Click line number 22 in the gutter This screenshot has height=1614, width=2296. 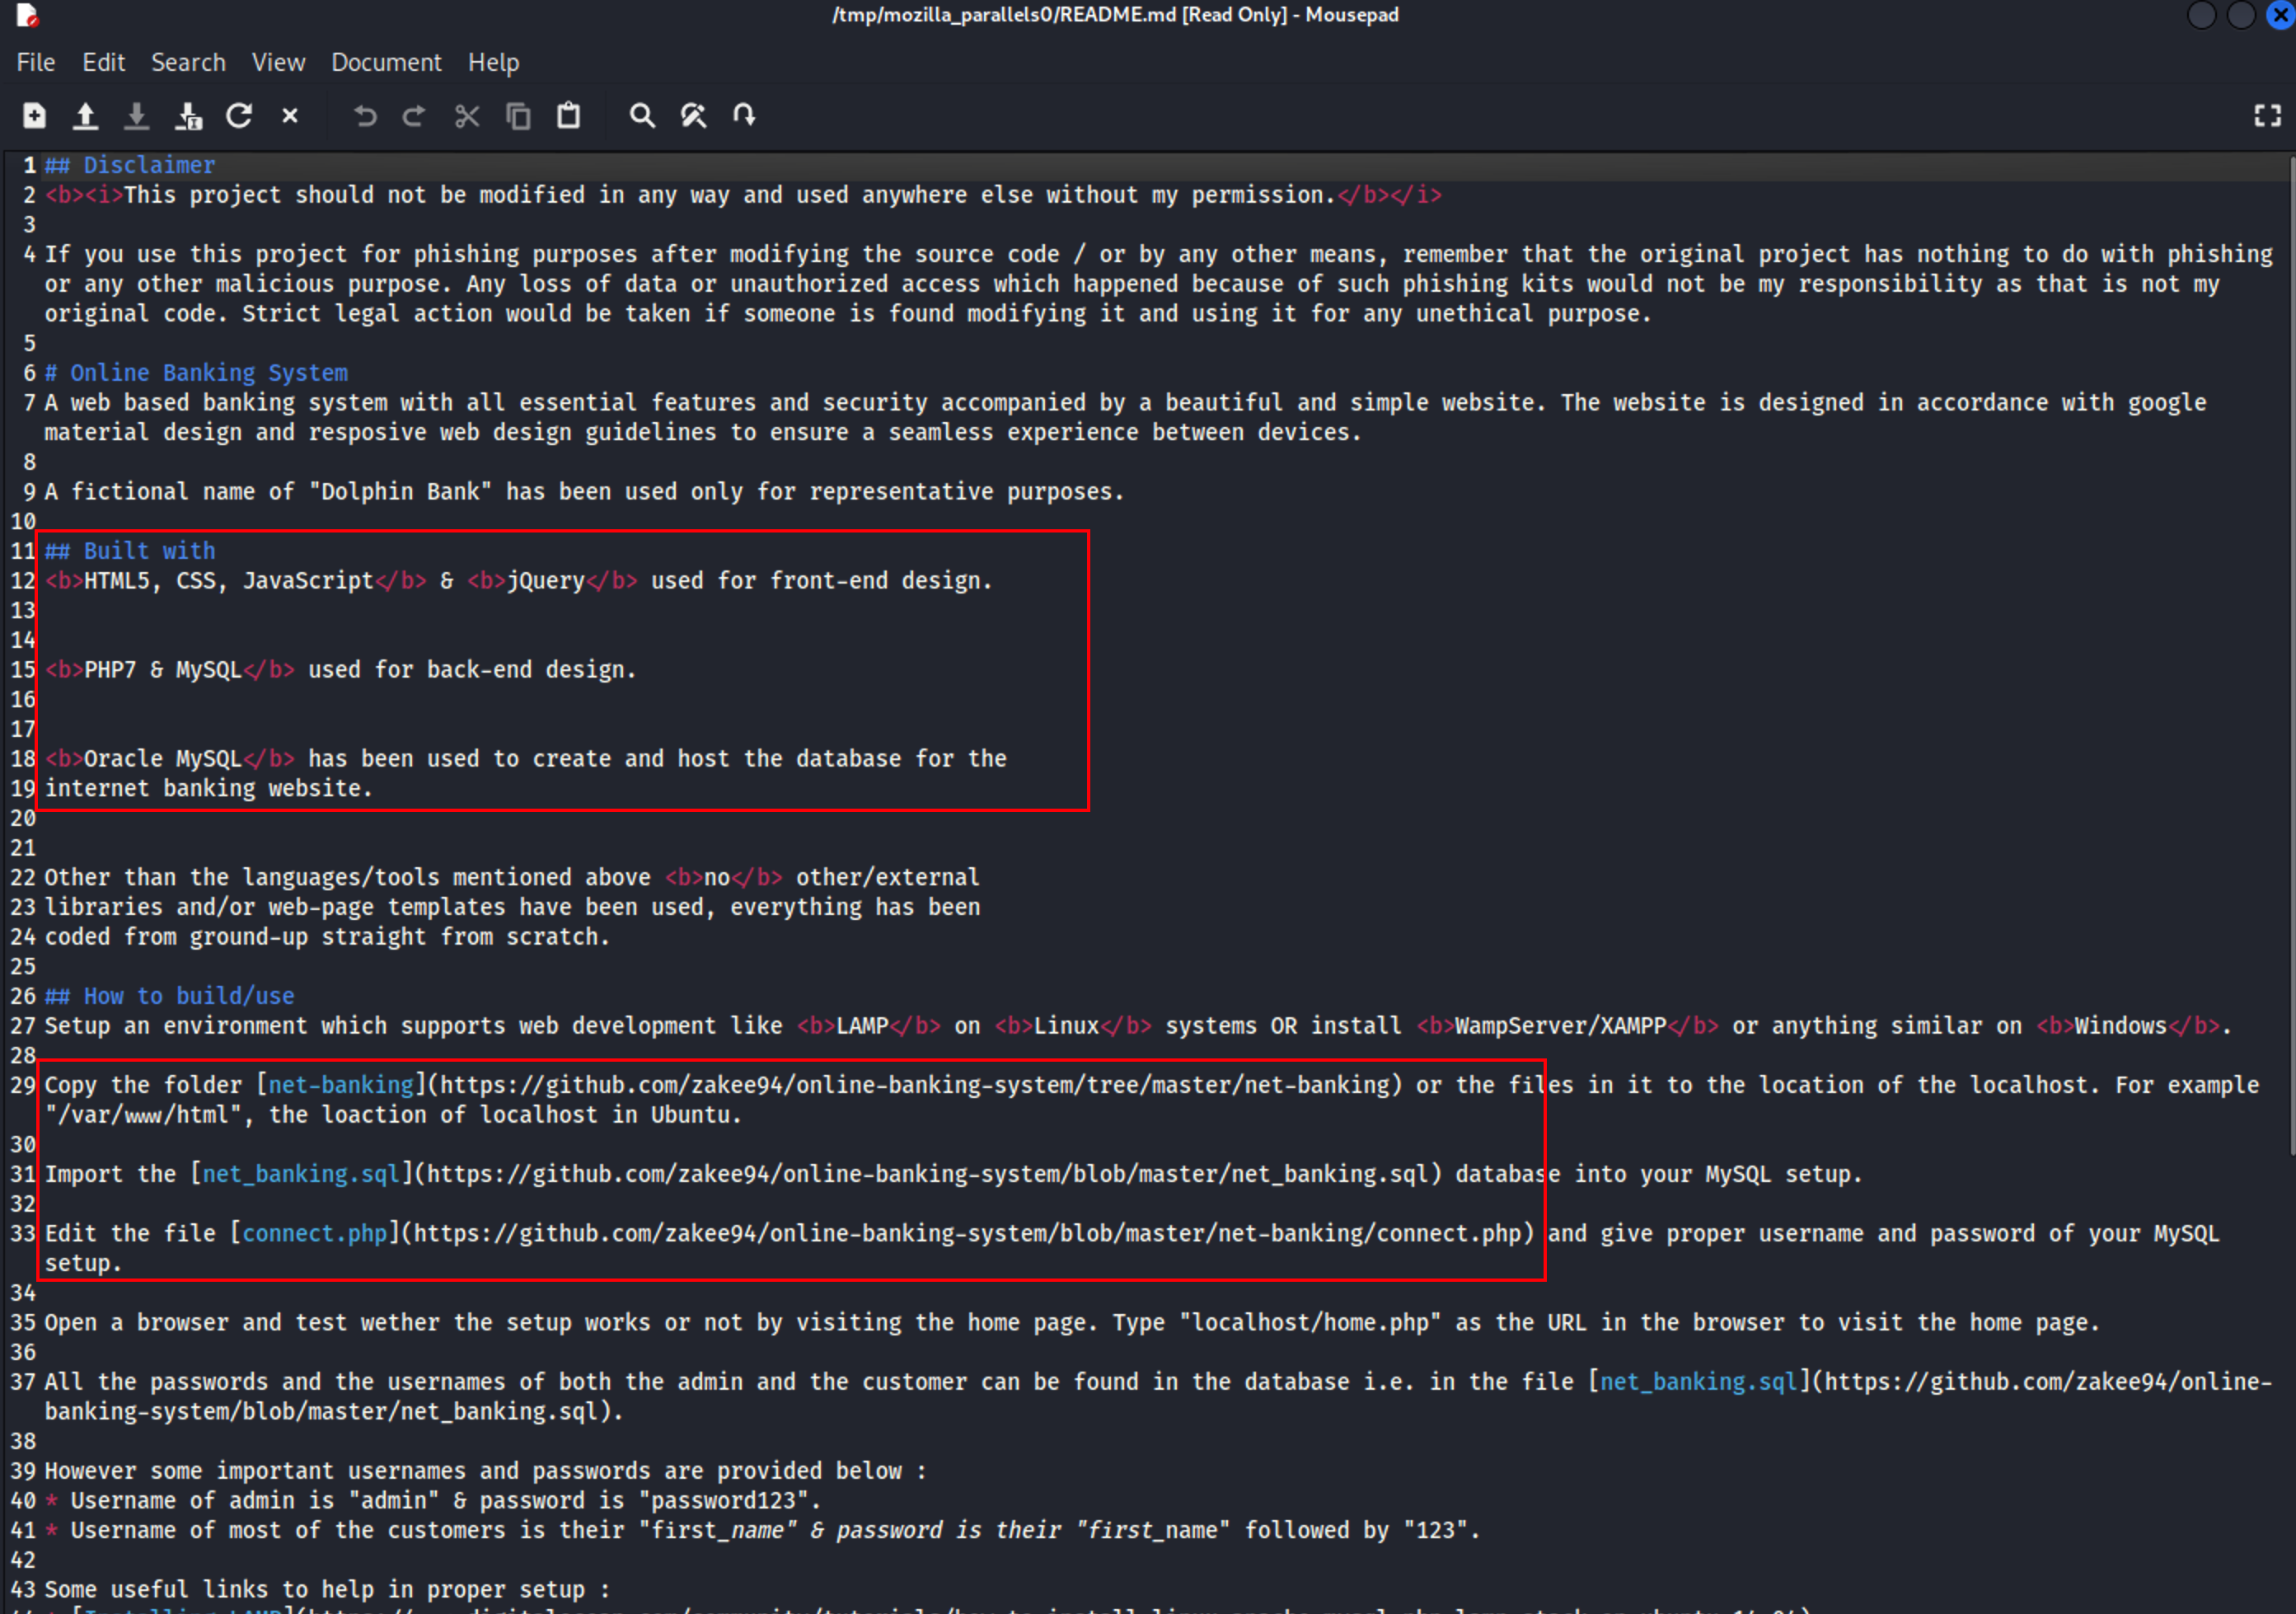(x=23, y=878)
